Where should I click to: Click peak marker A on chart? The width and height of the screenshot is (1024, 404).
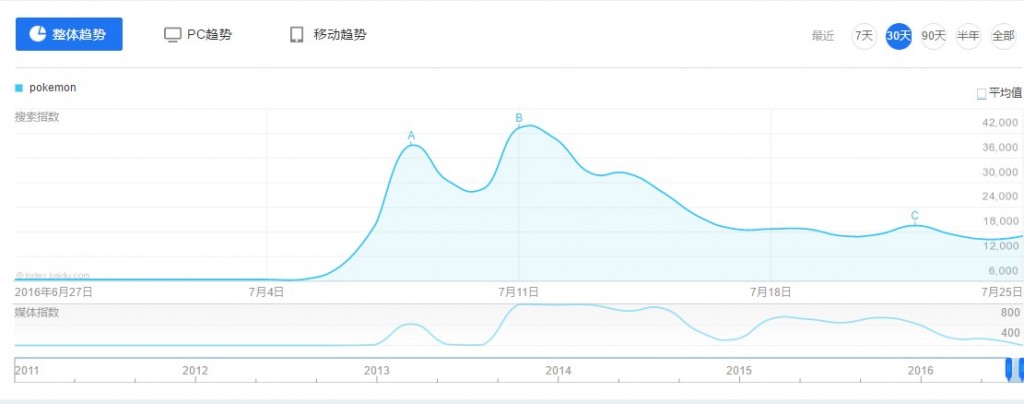(411, 136)
